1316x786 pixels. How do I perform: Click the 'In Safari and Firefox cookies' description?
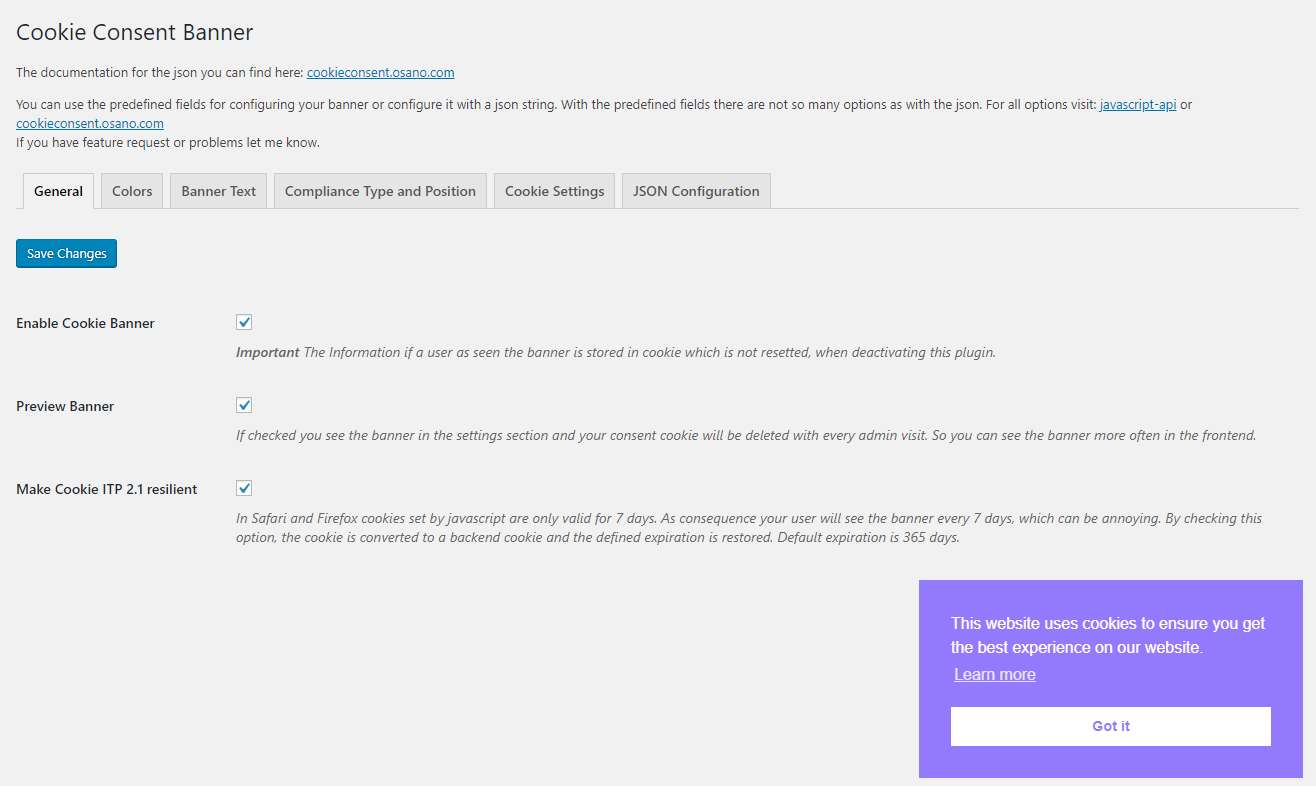[x=749, y=527]
